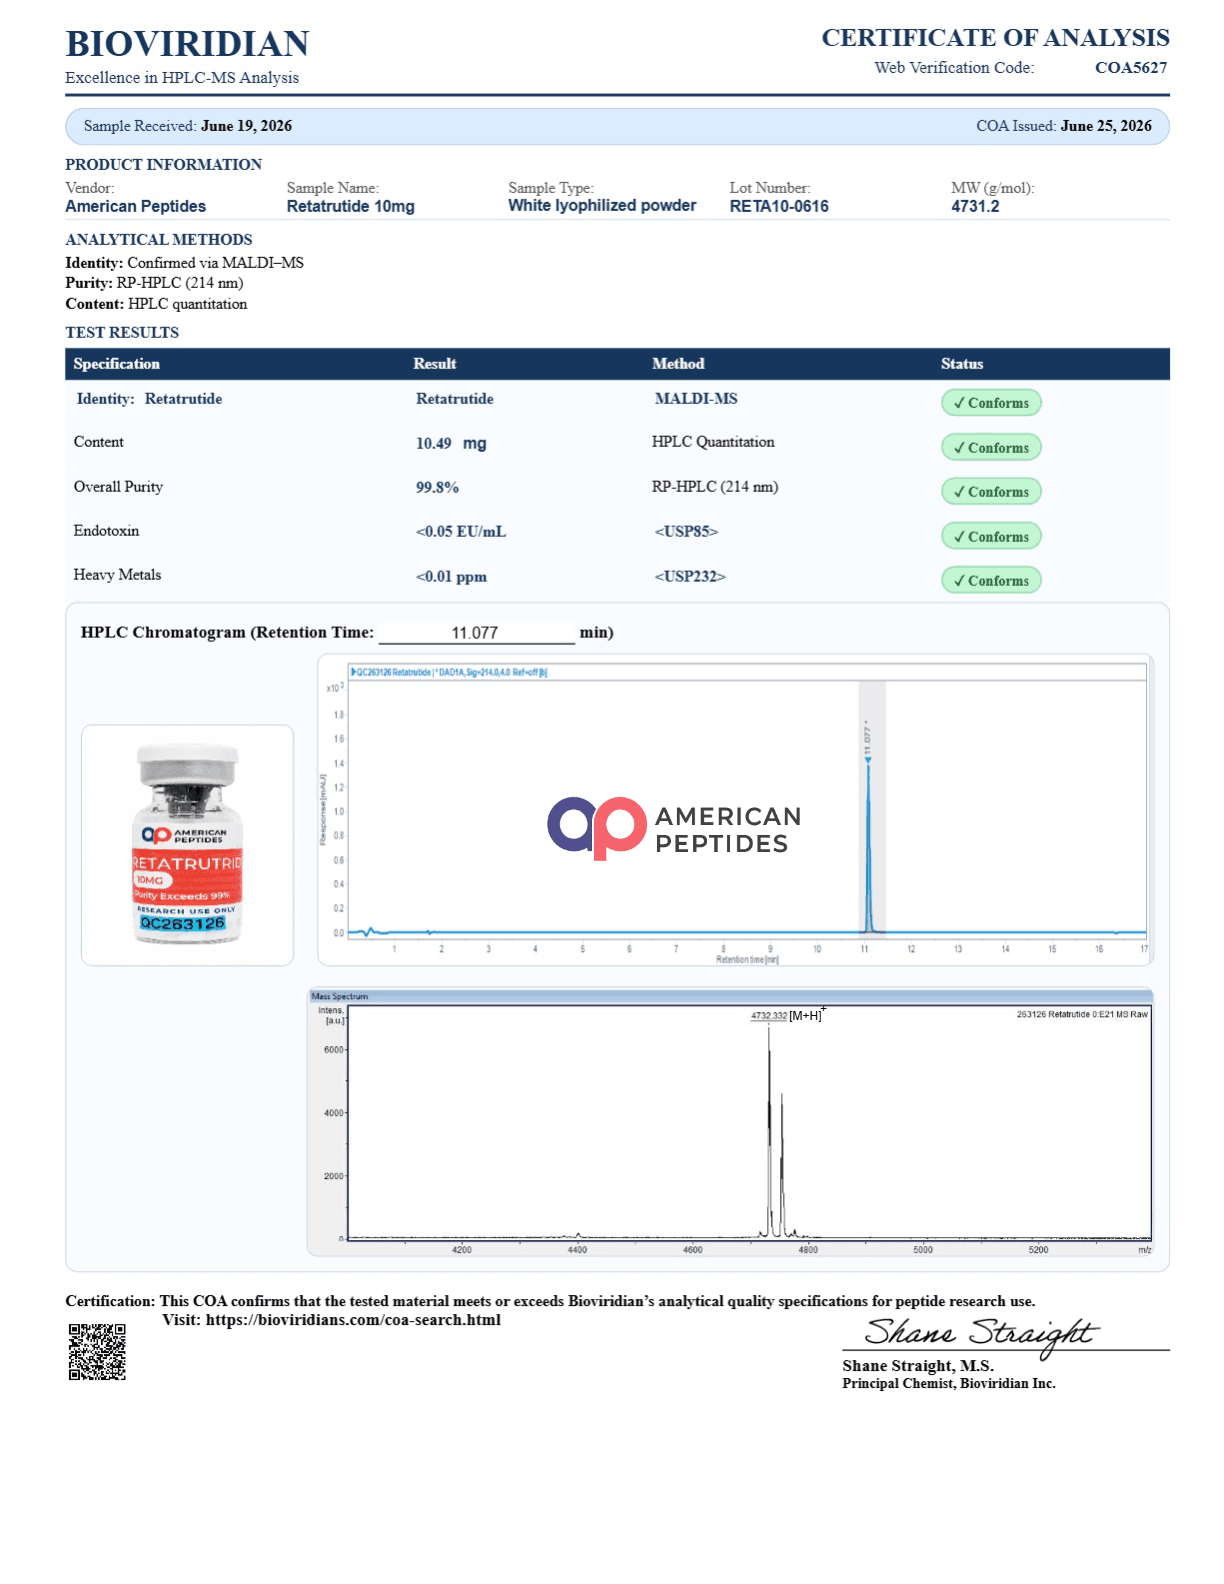Image resolution: width=1224 pixels, height=1584 pixels.
Task: Click the Content: HPLC quantitation line
Action: coord(156,304)
